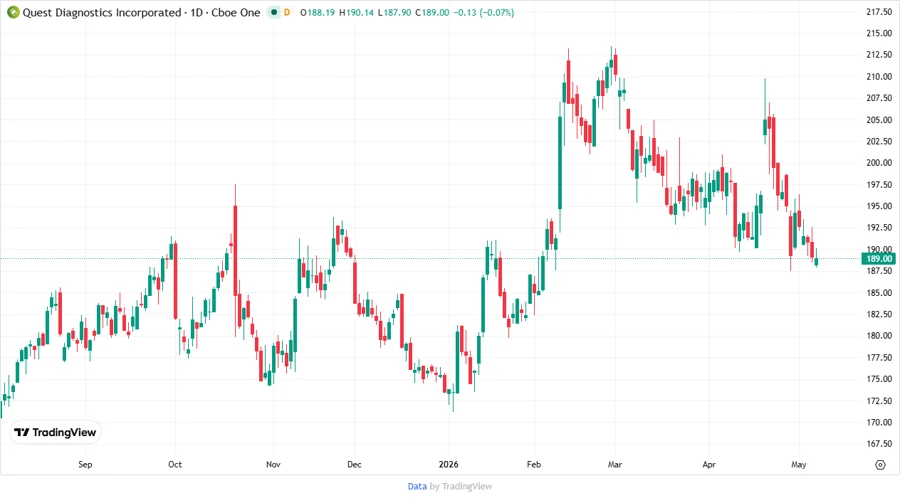This screenshot has height=498, width=900.
Task: Click the 187.50 price axis label
Action: pyautogui.click(x=879, y=271)
